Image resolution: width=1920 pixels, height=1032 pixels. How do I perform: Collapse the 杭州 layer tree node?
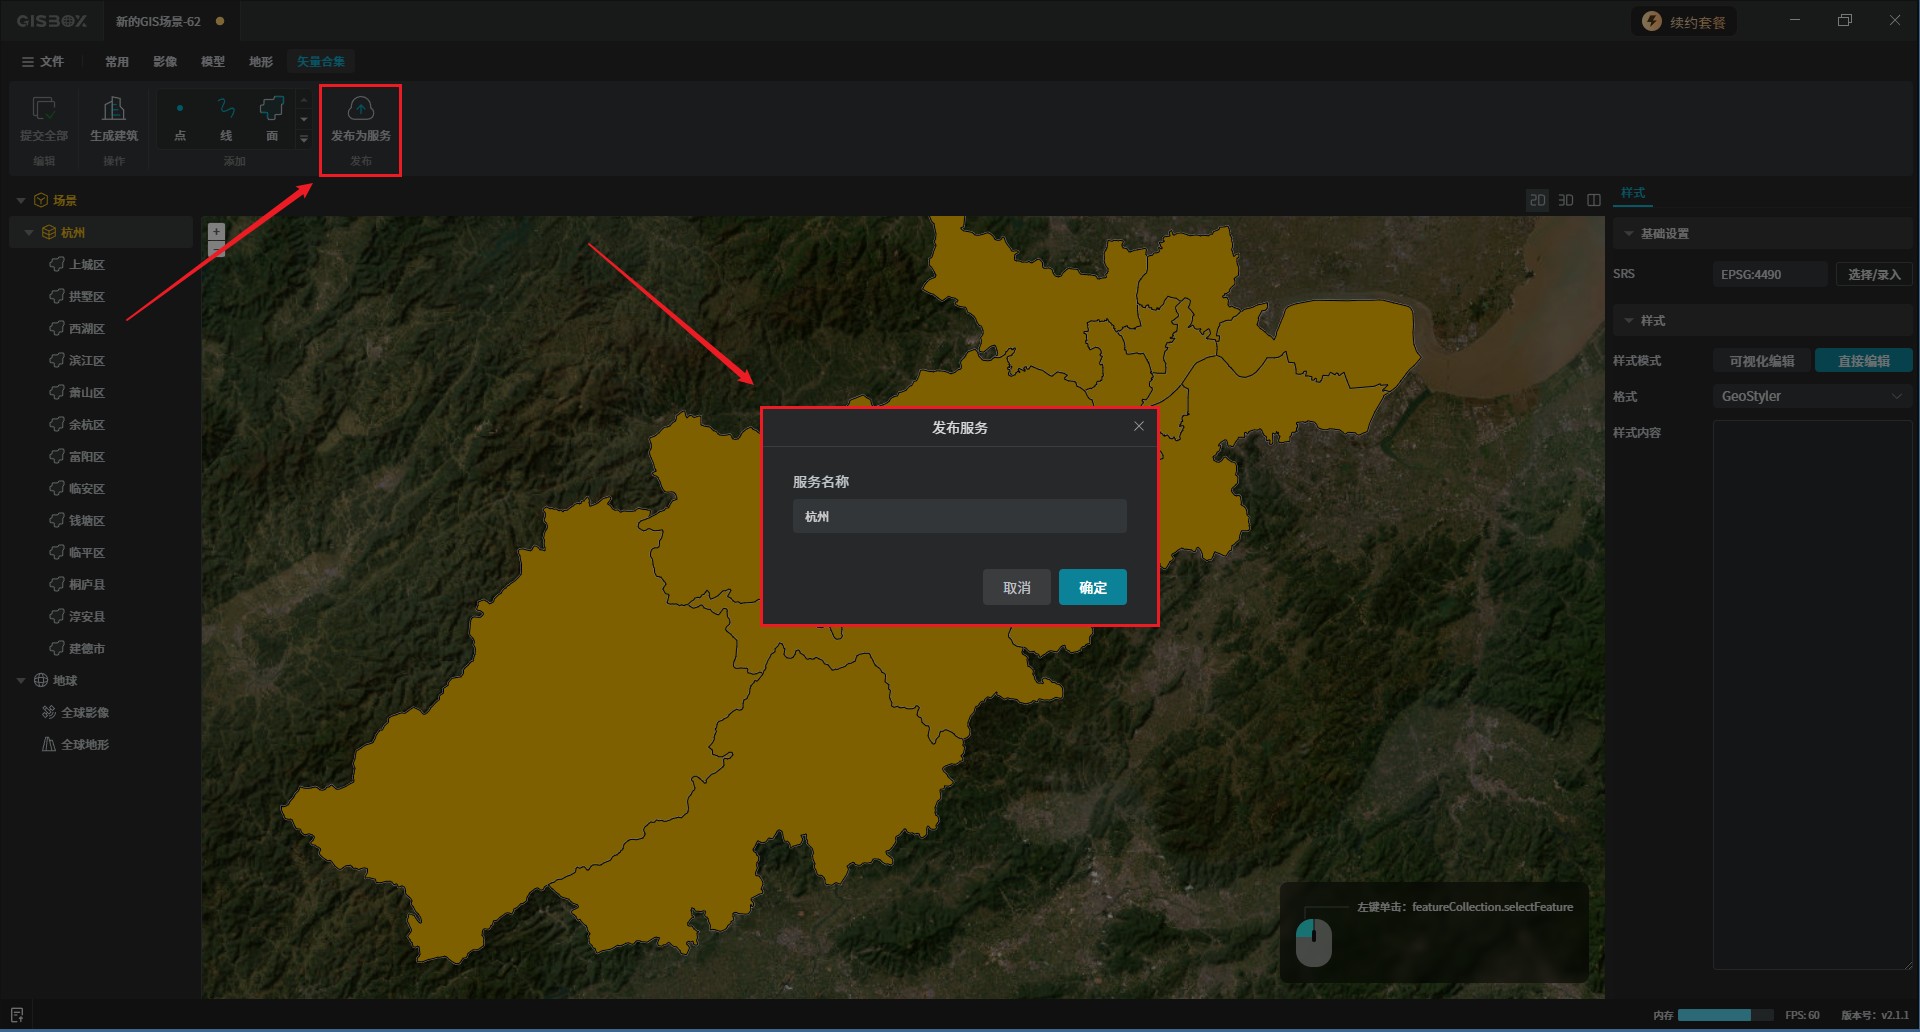[x=29, y=233]
